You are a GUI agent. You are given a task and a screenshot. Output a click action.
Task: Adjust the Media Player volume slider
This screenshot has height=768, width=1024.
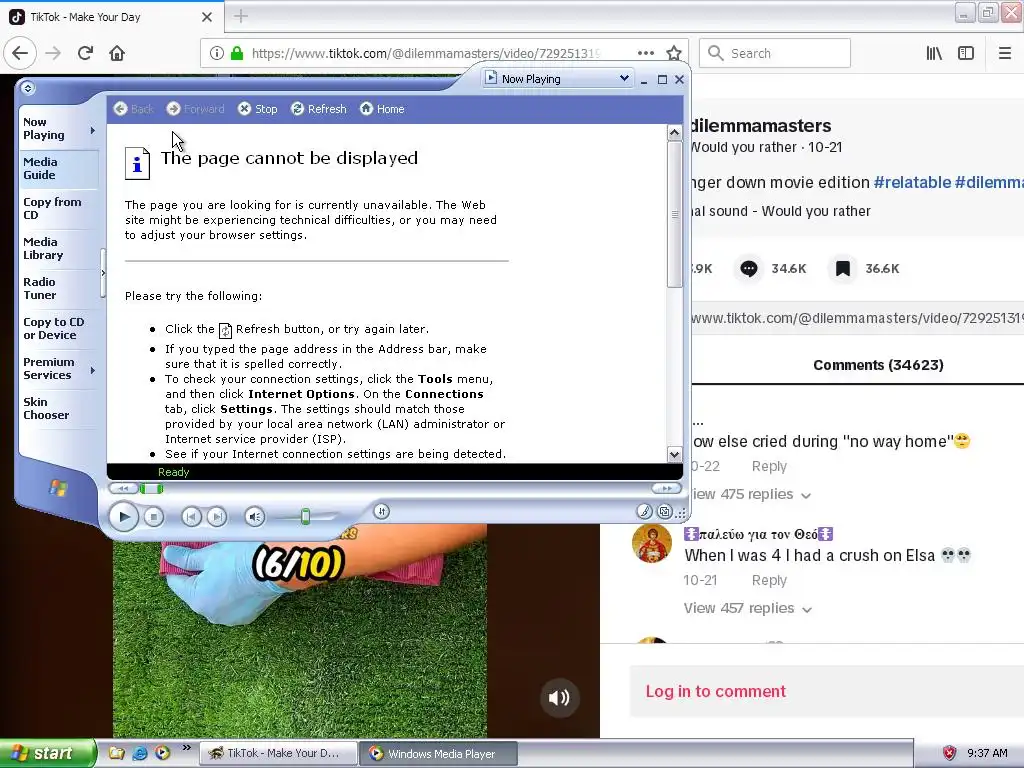click(x=305, y=517)
